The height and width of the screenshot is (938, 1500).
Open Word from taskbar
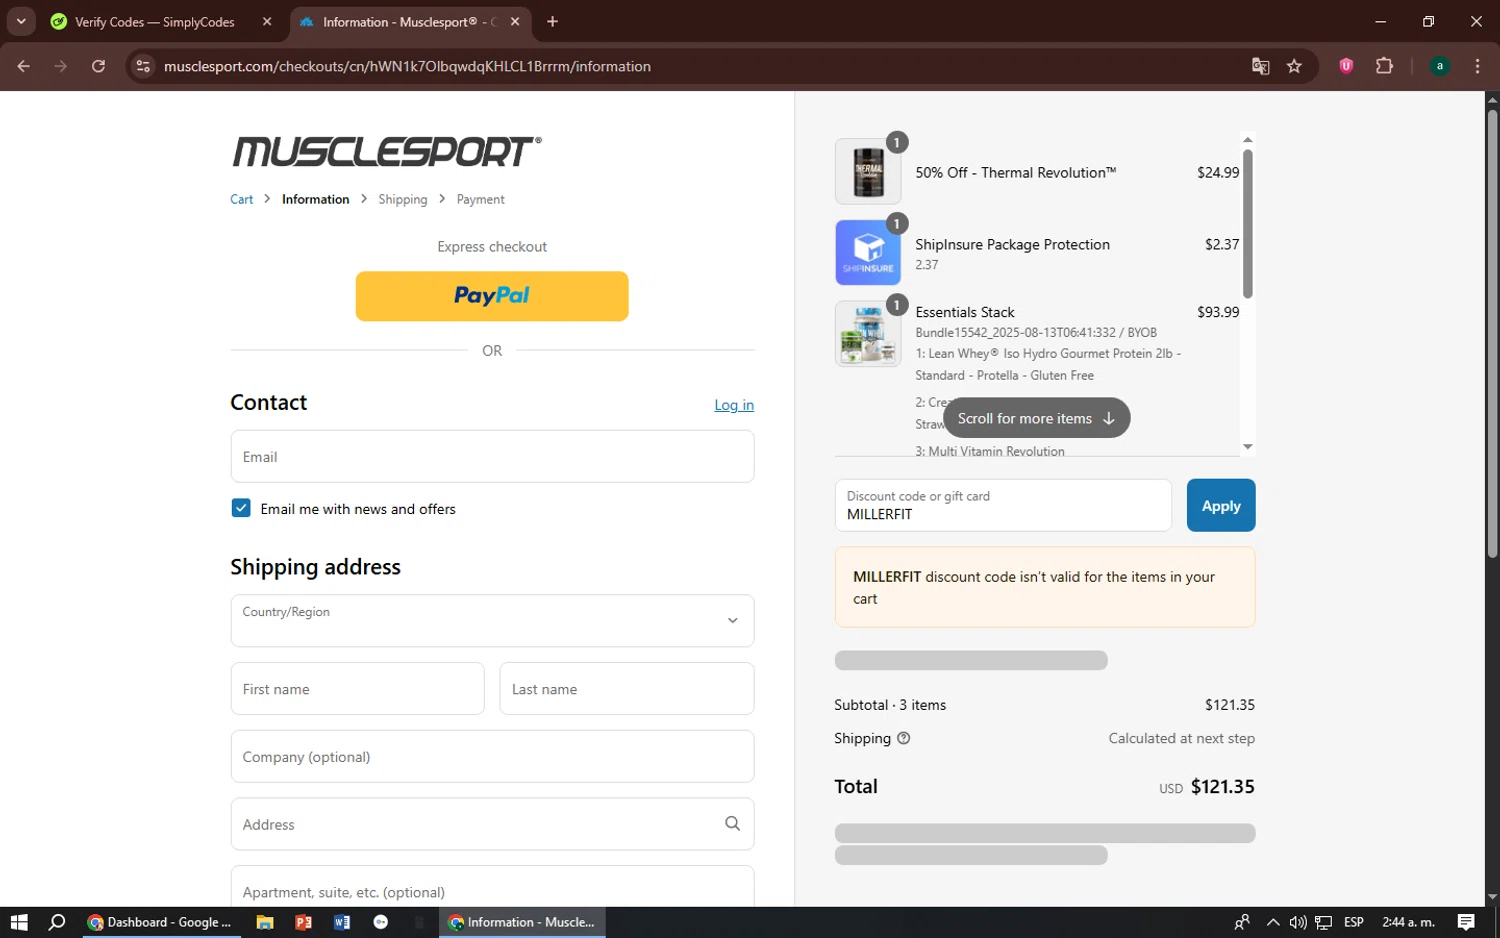342,922
